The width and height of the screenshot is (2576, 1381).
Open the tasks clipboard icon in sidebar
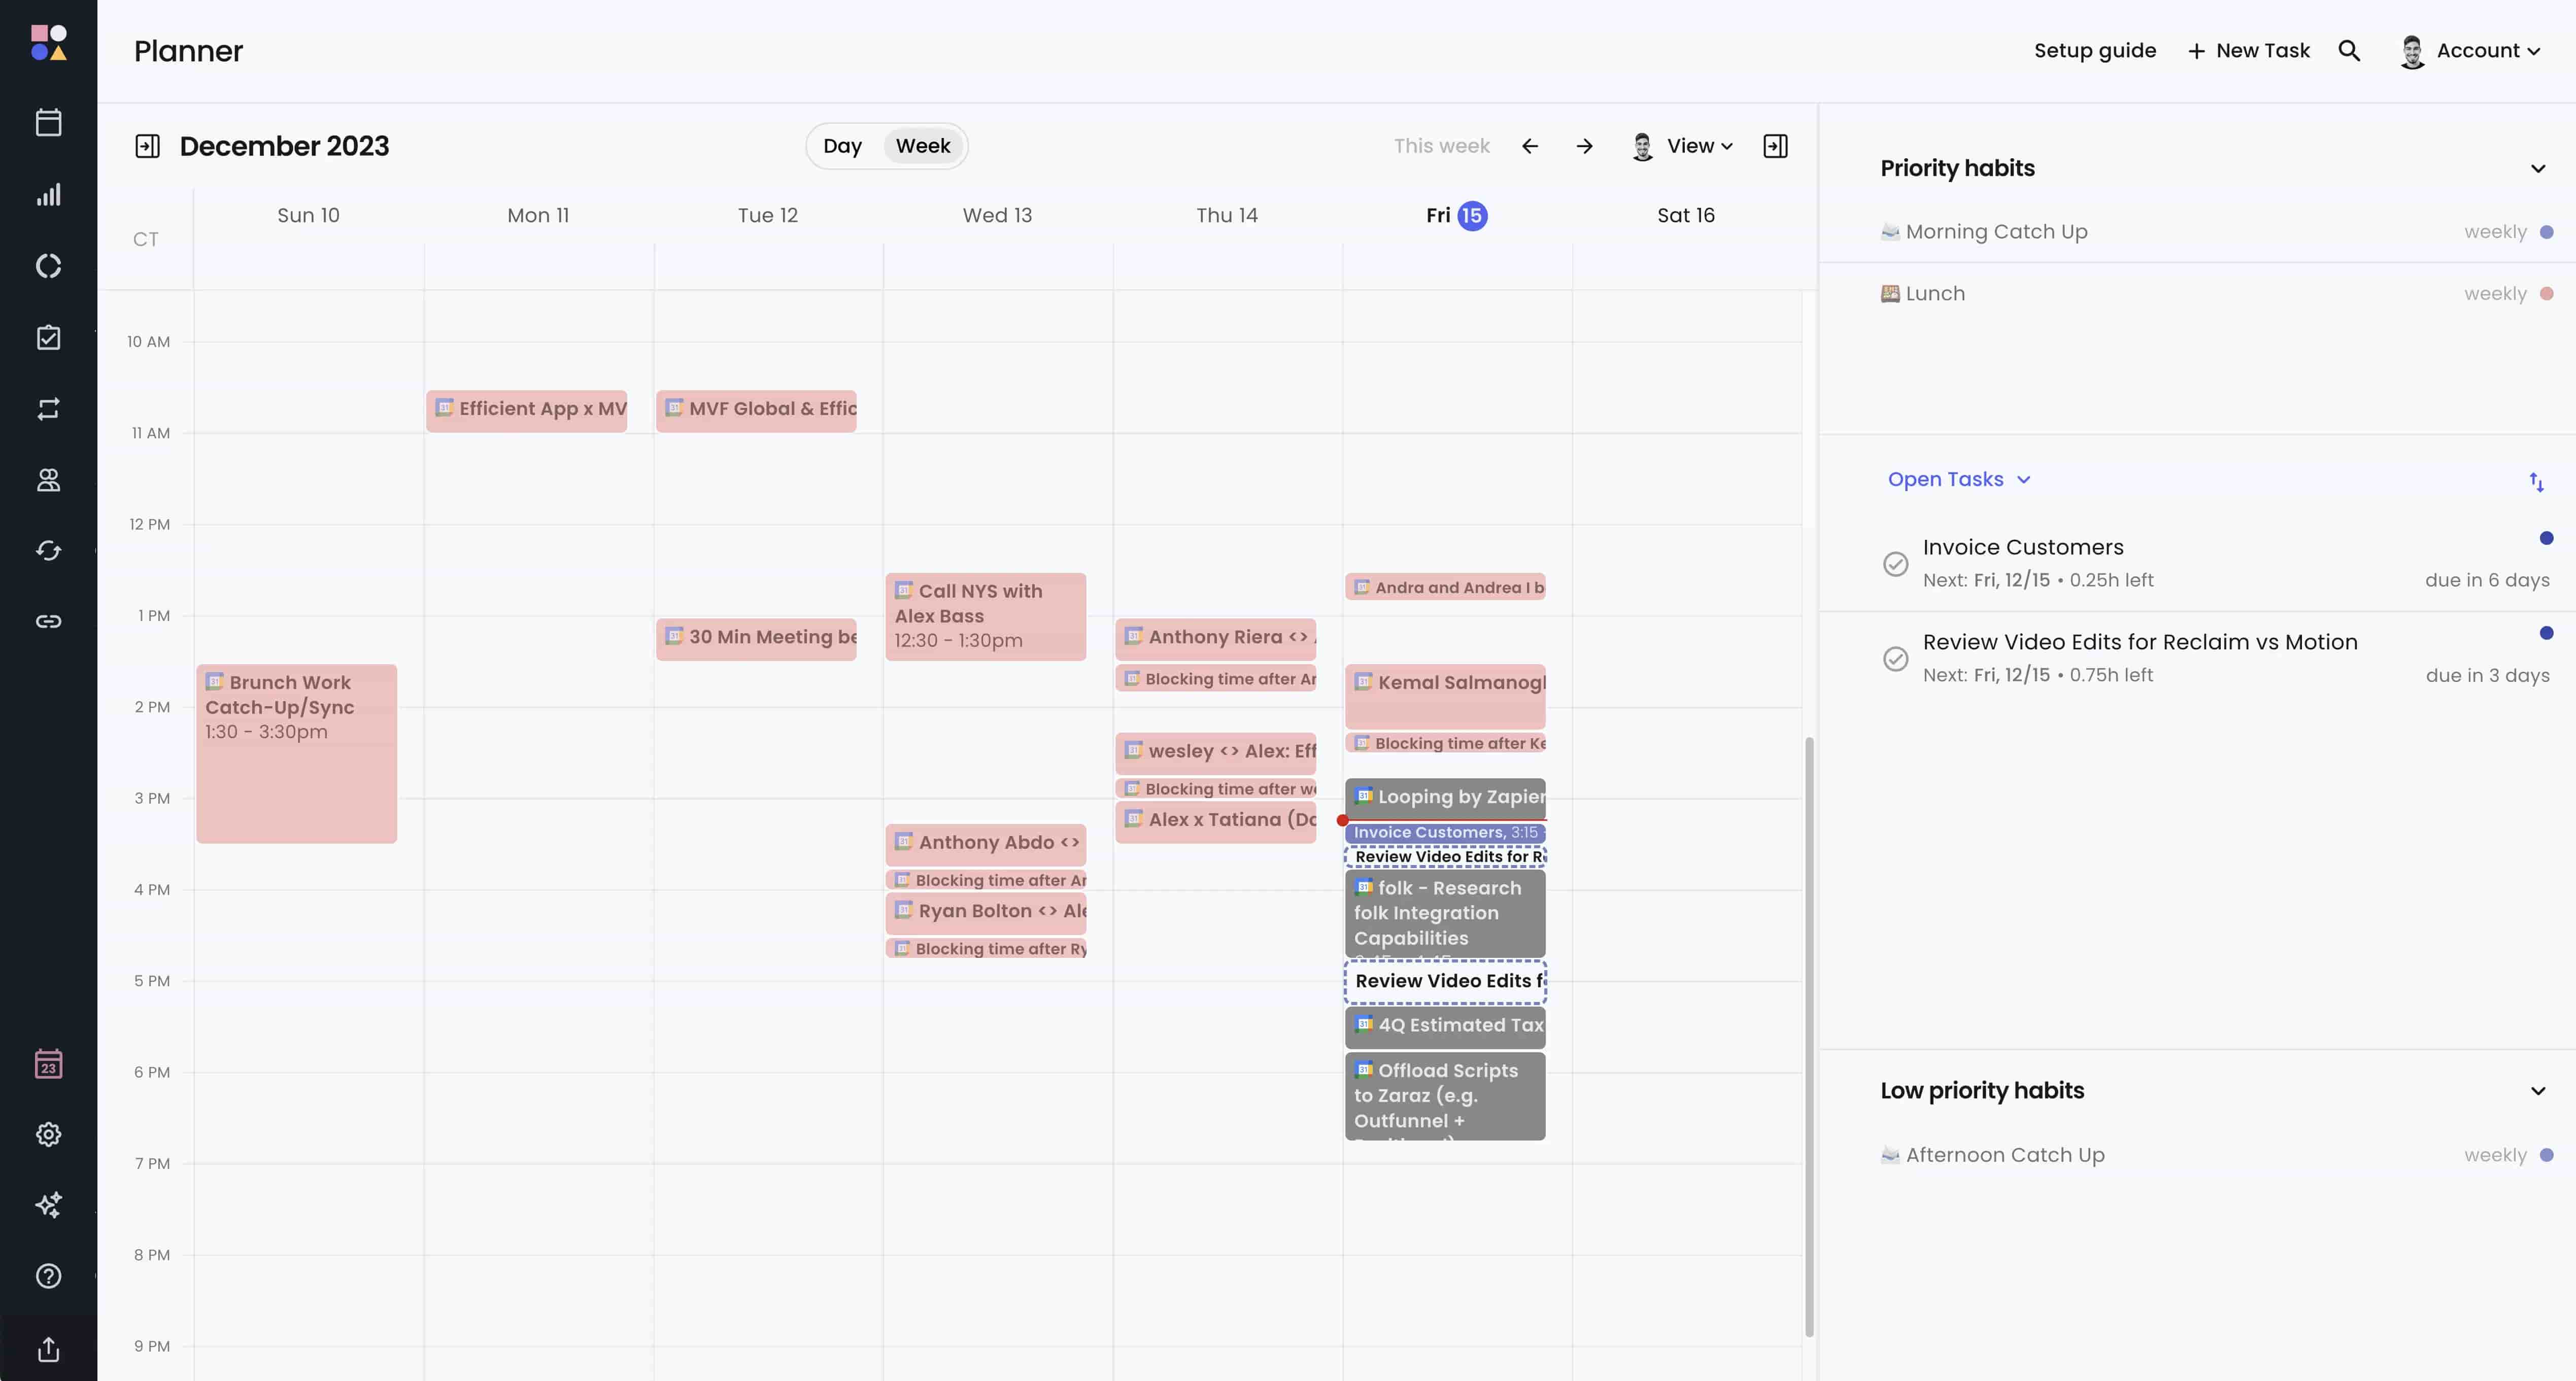tap(48, 337)
